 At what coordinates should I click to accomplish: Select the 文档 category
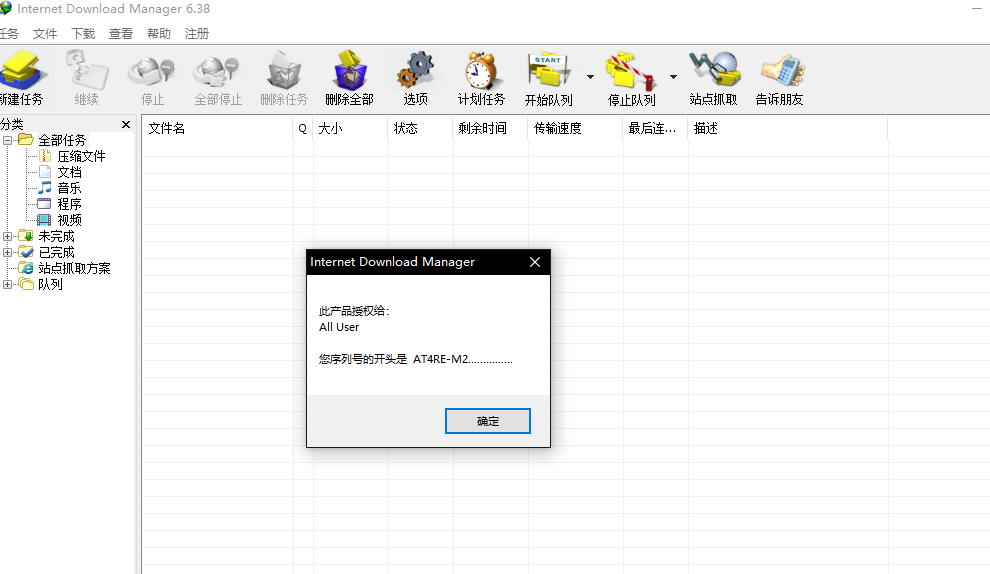point(69,172)
